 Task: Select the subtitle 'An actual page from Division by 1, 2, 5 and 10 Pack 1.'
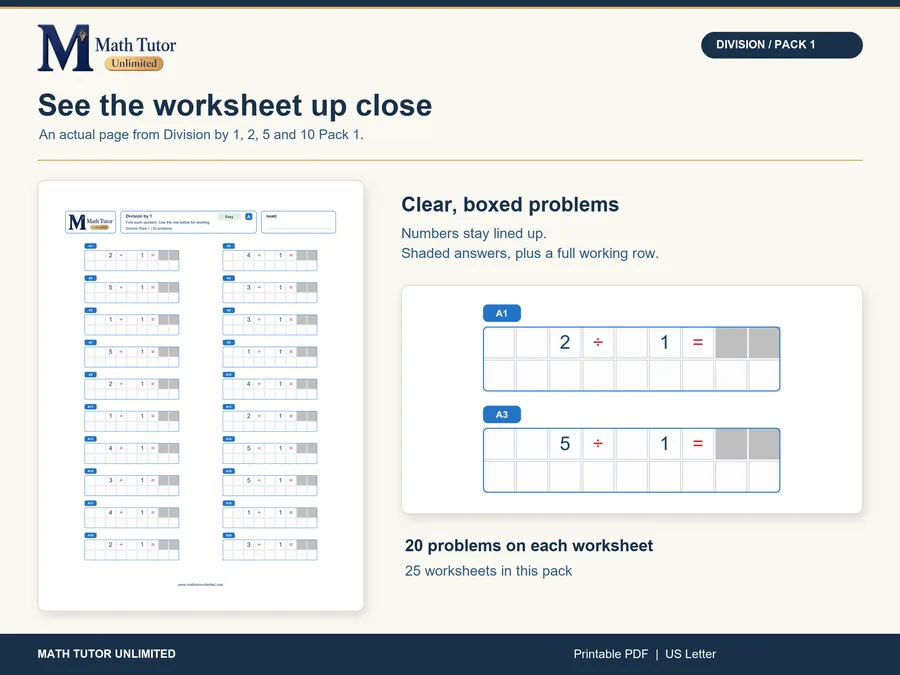201,134
